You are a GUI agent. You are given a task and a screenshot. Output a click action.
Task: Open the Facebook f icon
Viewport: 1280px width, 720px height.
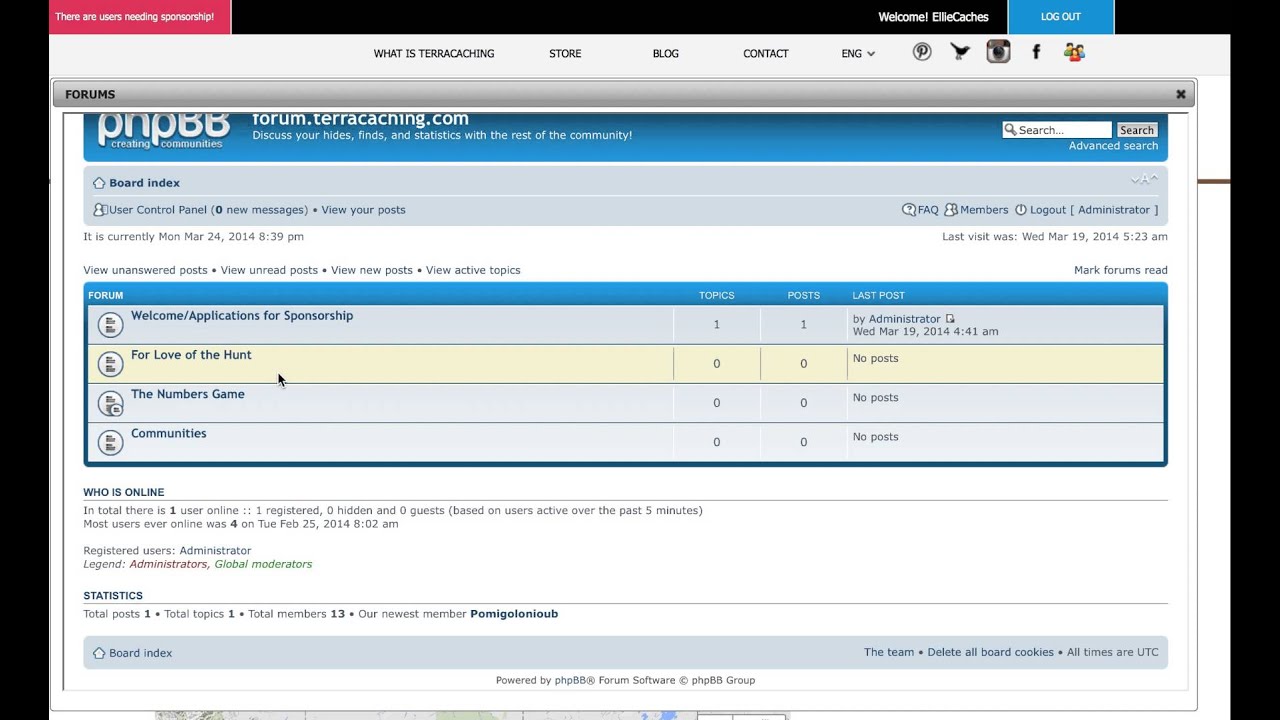pyautogui.click(x=1036, y=52)
